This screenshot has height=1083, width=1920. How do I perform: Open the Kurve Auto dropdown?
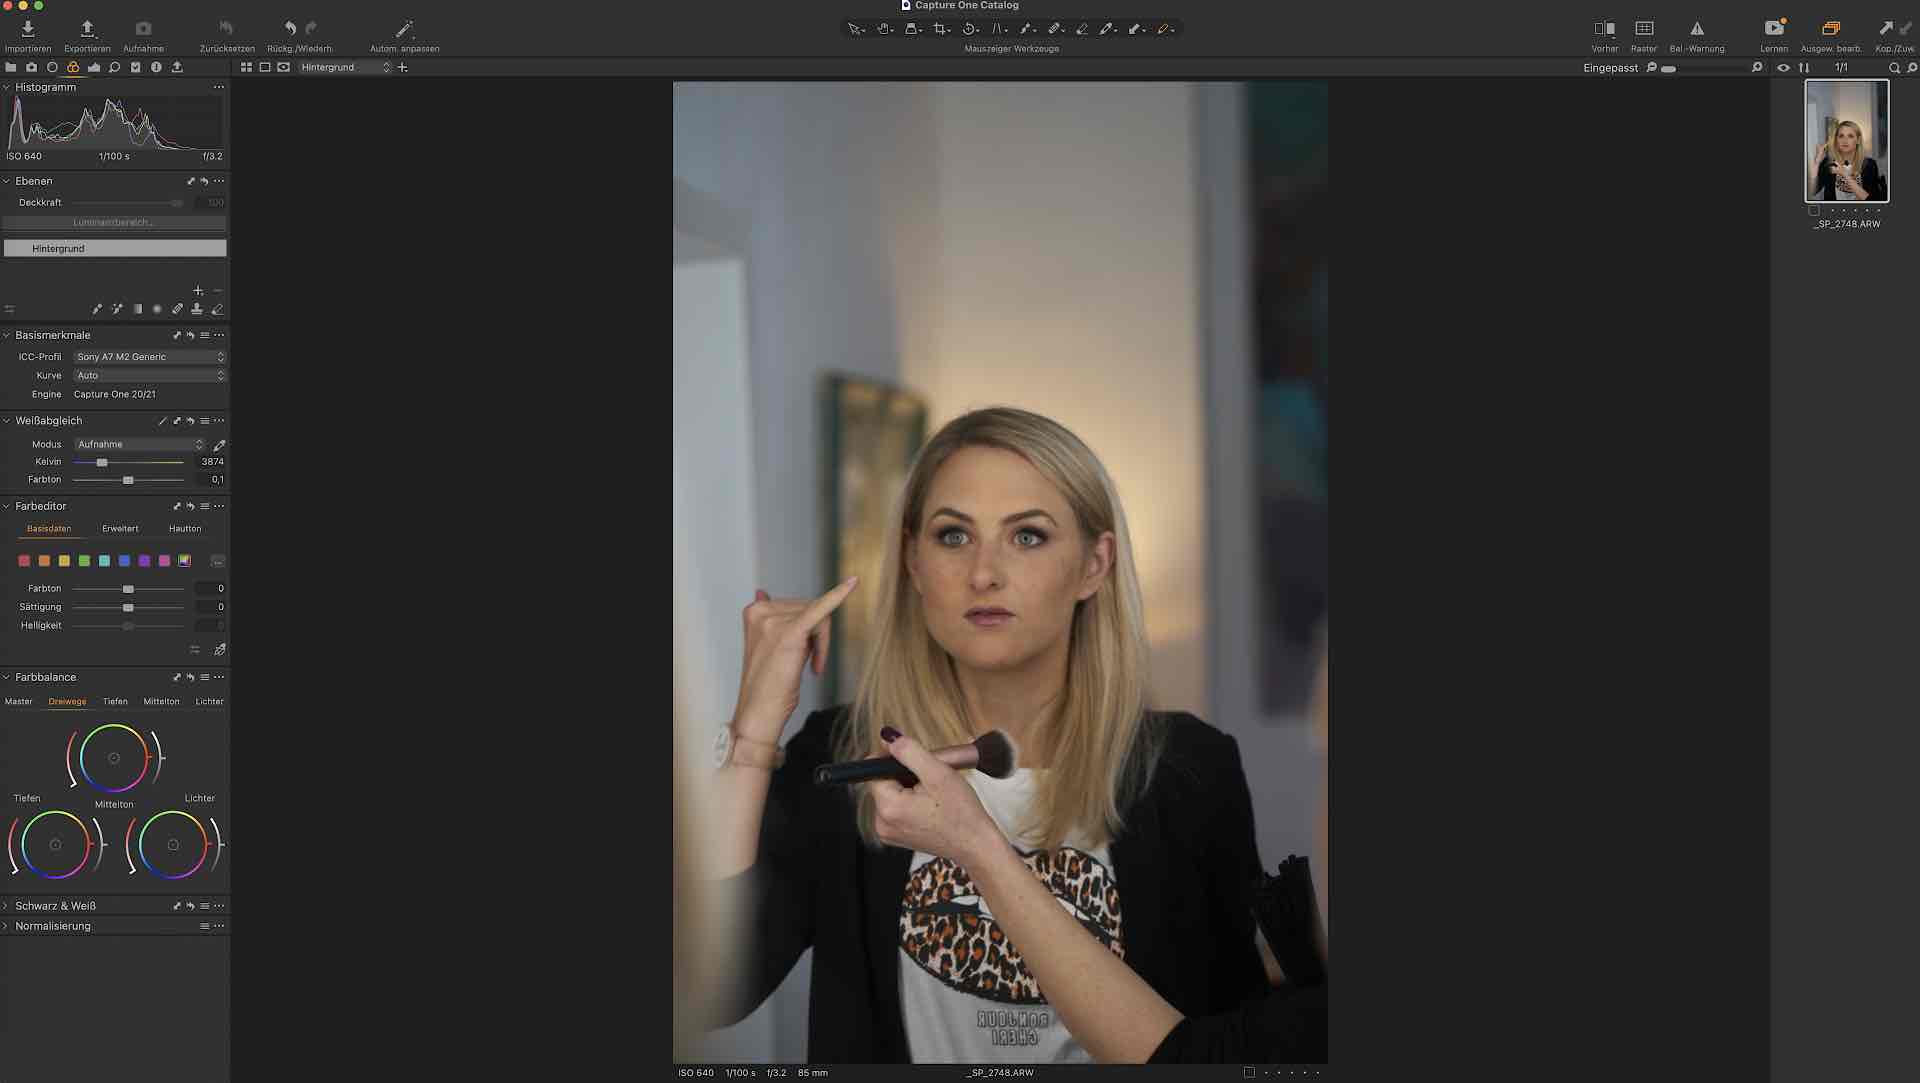tap(150, 376)
